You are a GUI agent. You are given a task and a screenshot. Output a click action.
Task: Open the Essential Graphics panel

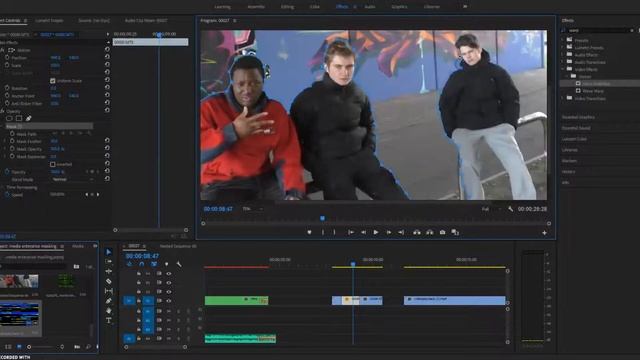[578, 117]
